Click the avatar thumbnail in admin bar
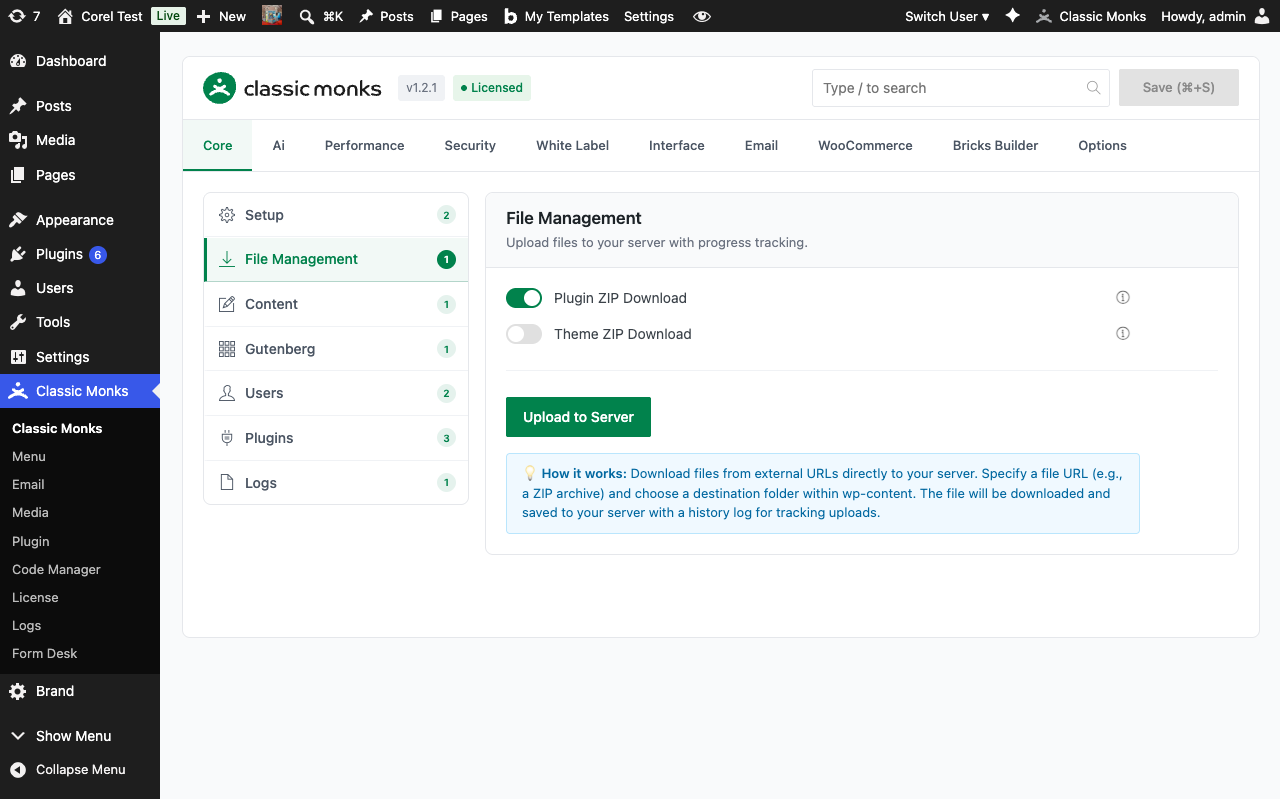The height and width of the screenshot is (799, 1280). click(x=272, y=16)
